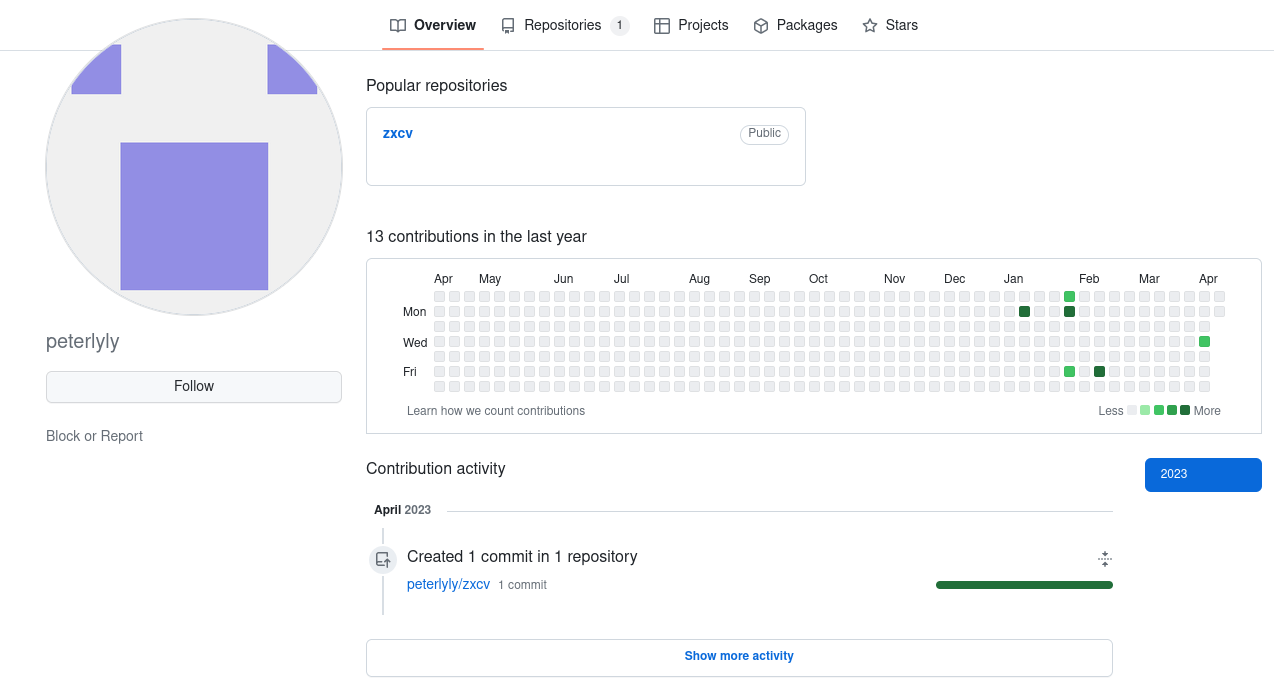Open the zxcv popular repository

[398, 133]
